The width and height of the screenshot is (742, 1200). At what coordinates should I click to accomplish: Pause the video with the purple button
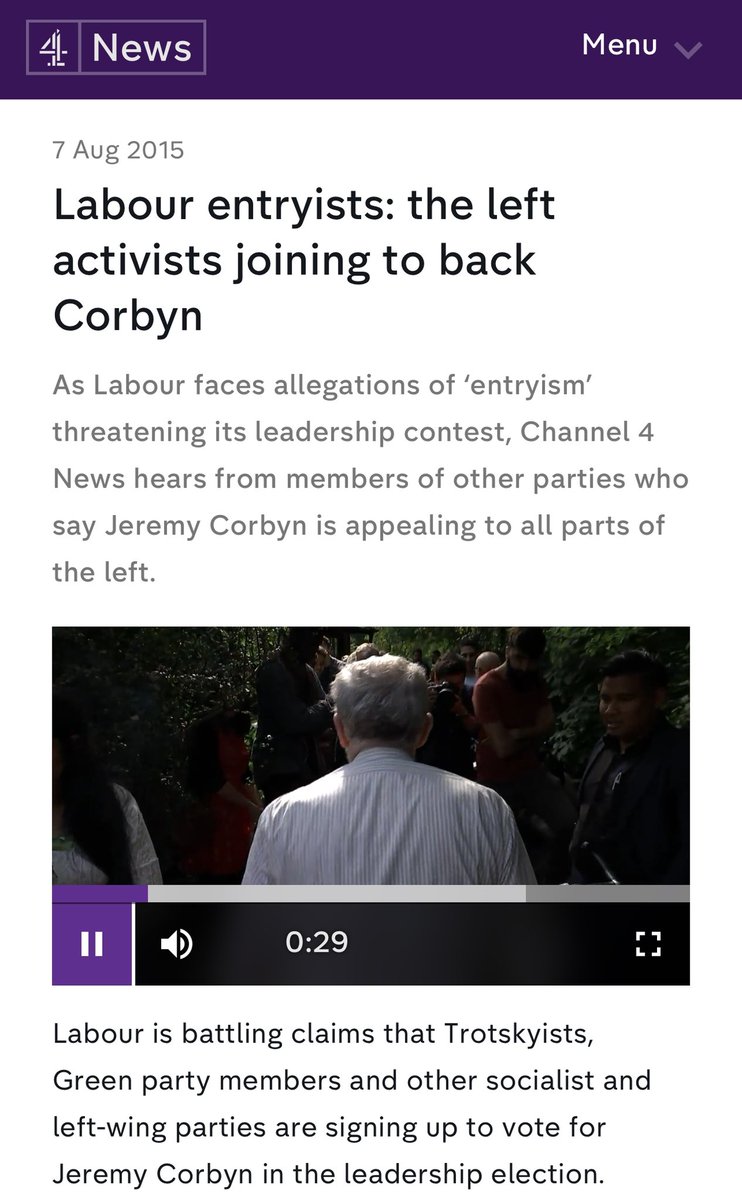click(x=92, y=944)
